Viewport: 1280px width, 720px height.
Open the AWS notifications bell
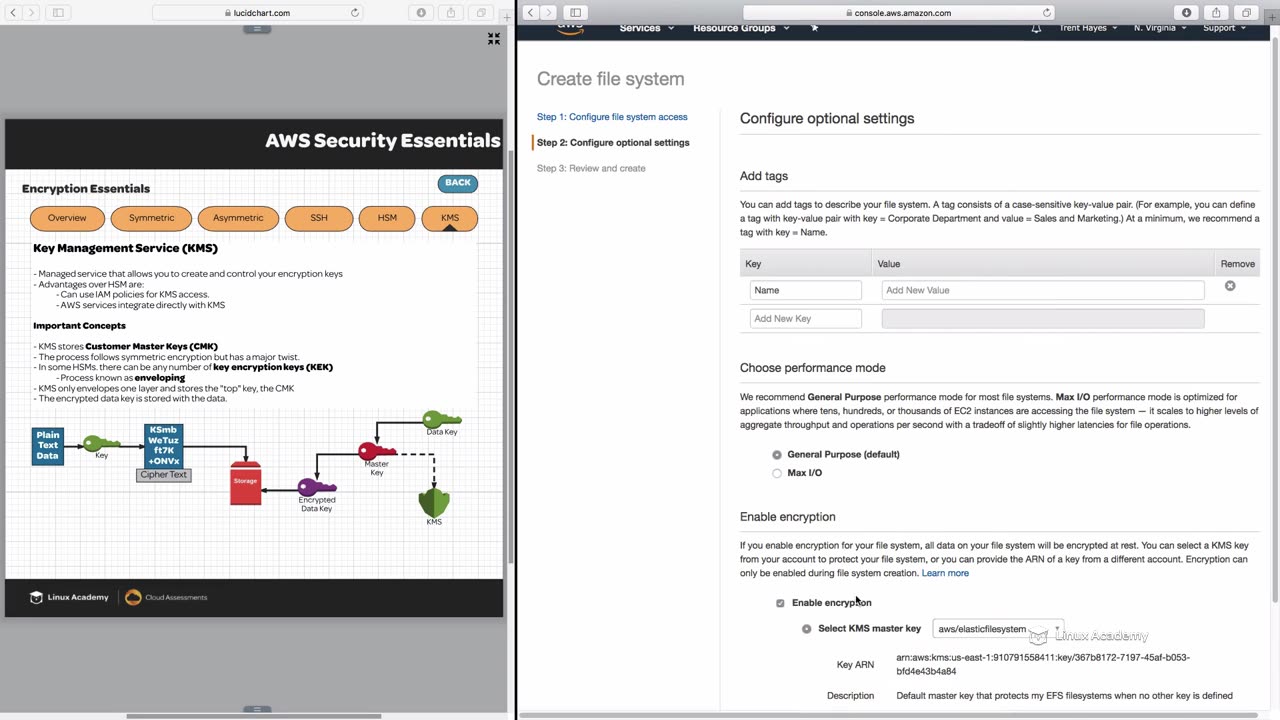(x=1036, y=28)
